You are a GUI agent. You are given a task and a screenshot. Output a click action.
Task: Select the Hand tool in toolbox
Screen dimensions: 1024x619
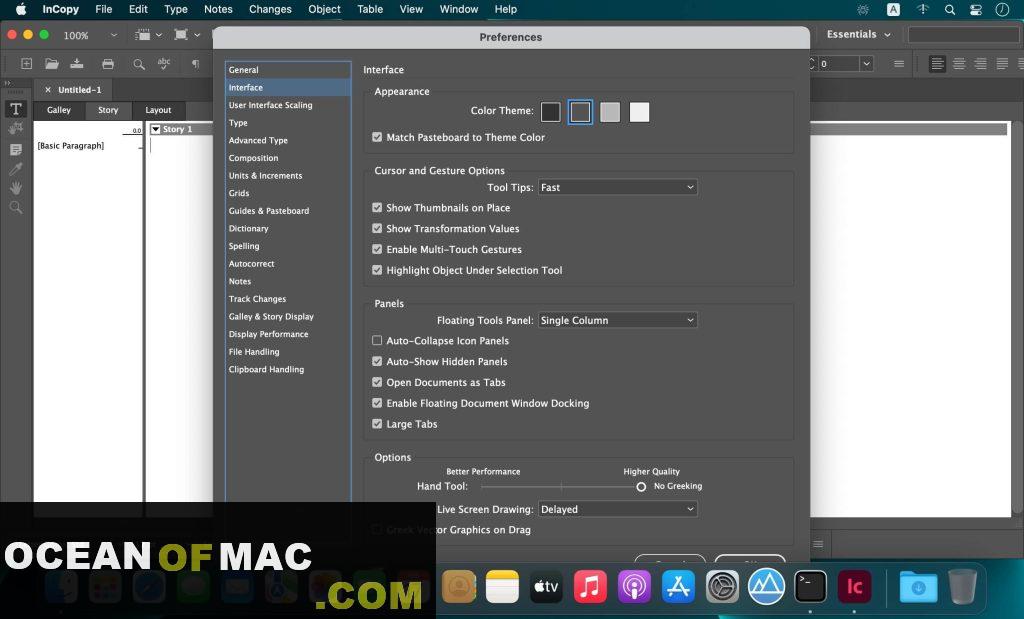tap(16, 188)
